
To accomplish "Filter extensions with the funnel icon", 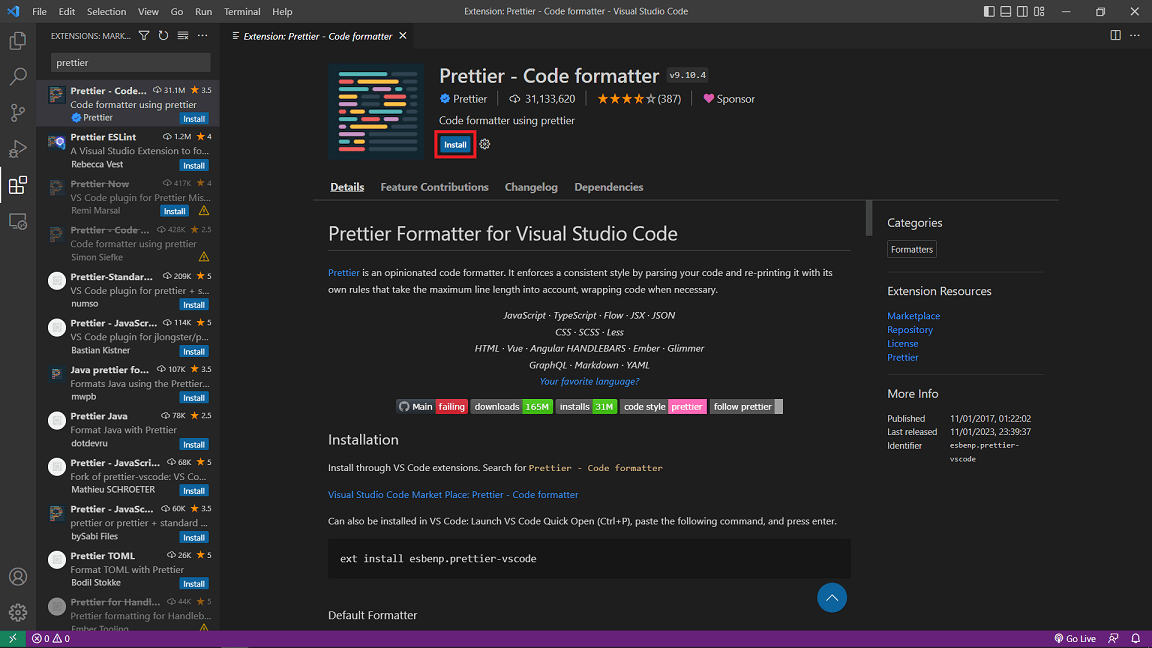I will [144, 35].
